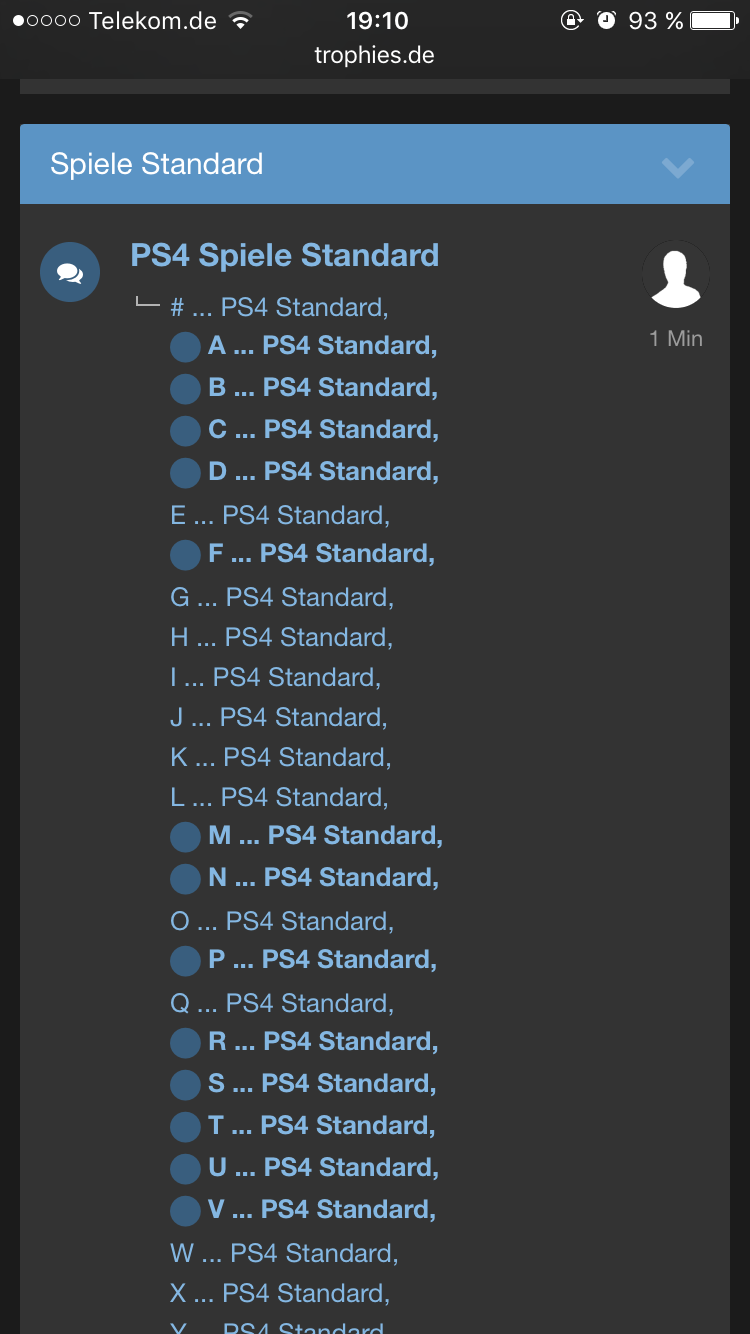Click the 1 Min last post time

(676, 338)
